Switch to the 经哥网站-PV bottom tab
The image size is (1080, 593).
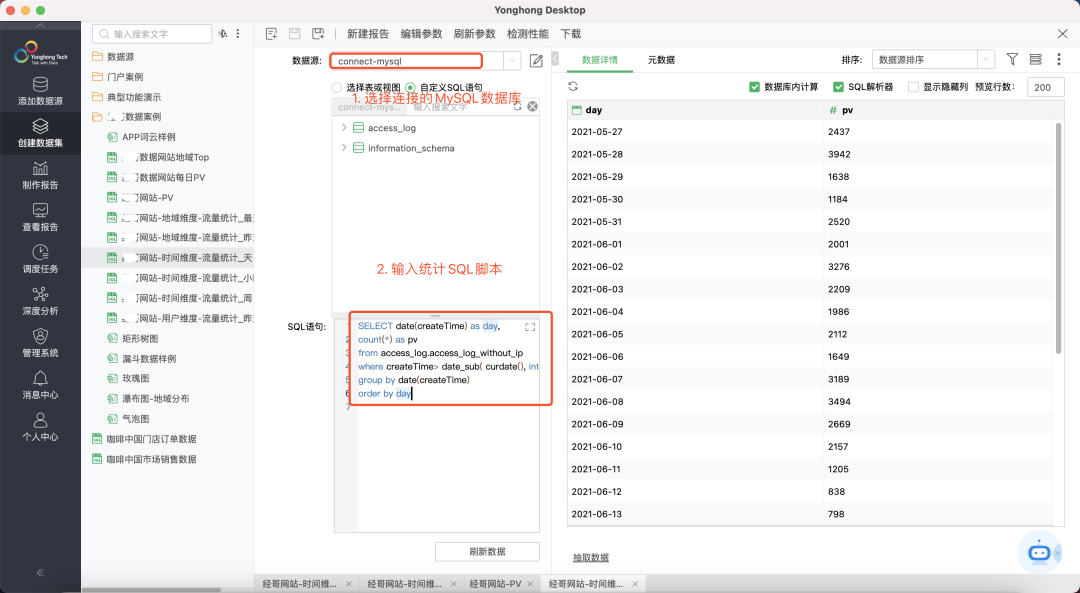point(495,583)
